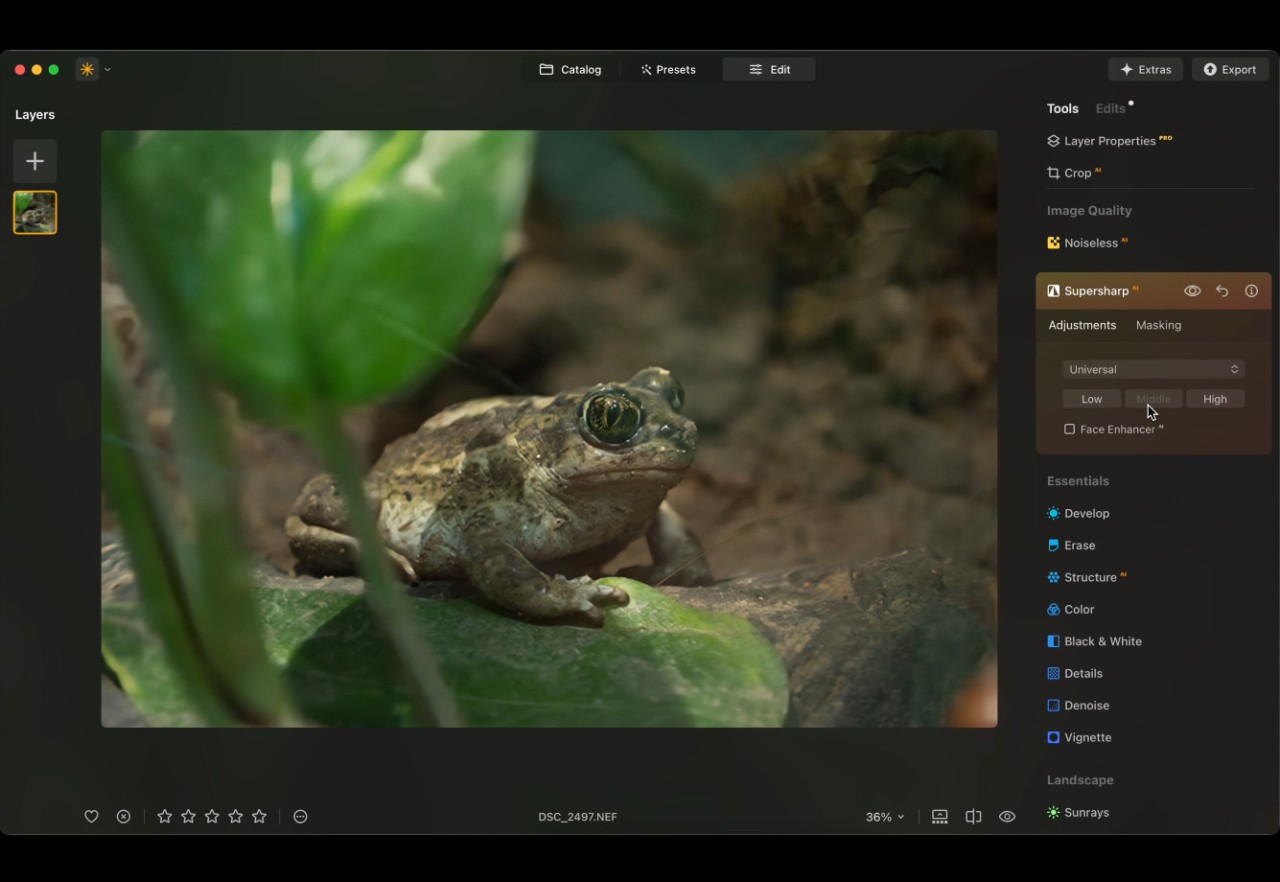Image resolution: width=1280 pixels, height=882 pixels.
Task: Open the Universal mode dropdown
Action: pyautogui.click(x=1153, y=369)
